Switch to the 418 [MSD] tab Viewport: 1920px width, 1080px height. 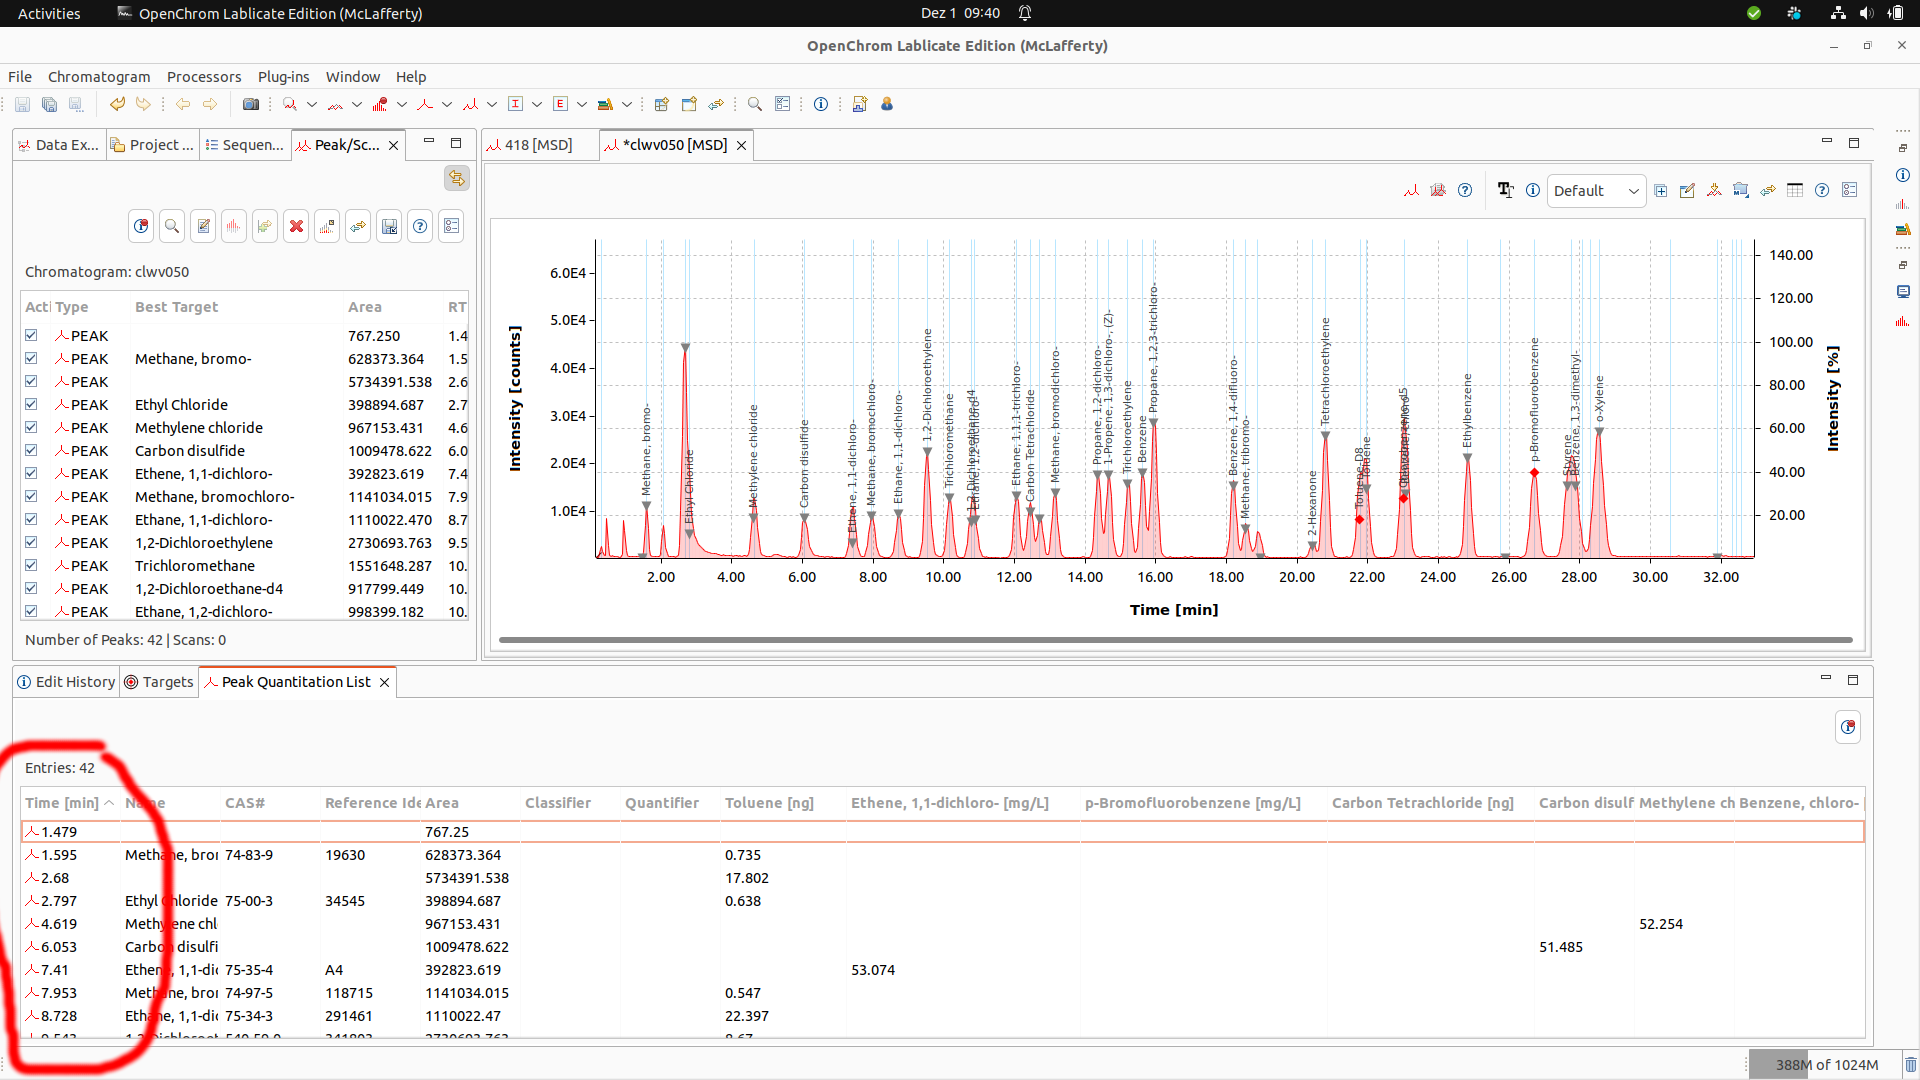pyautogui.click(x=539, y=145)
